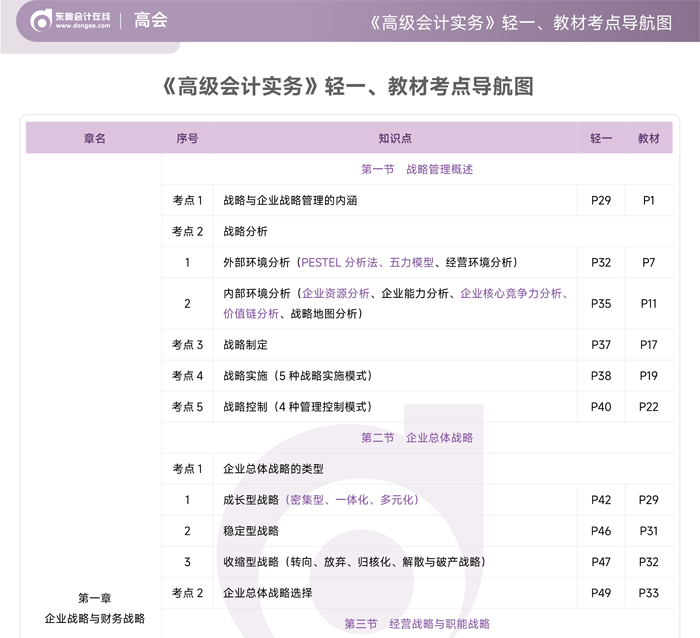The height and width of the screenshot is (638, 700).
Task: Click the 章名 column header
Action: [95, 138]
